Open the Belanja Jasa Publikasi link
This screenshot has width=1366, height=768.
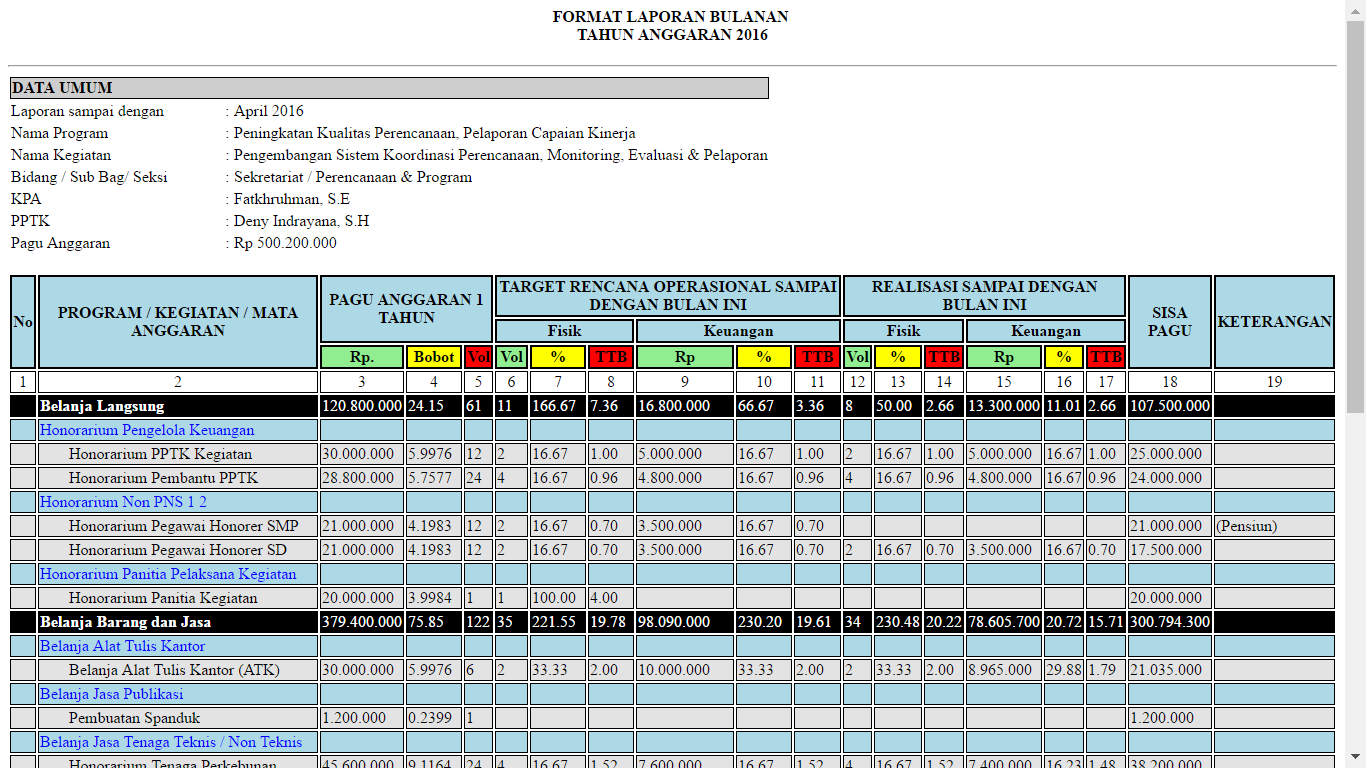(x=112, y=694)
